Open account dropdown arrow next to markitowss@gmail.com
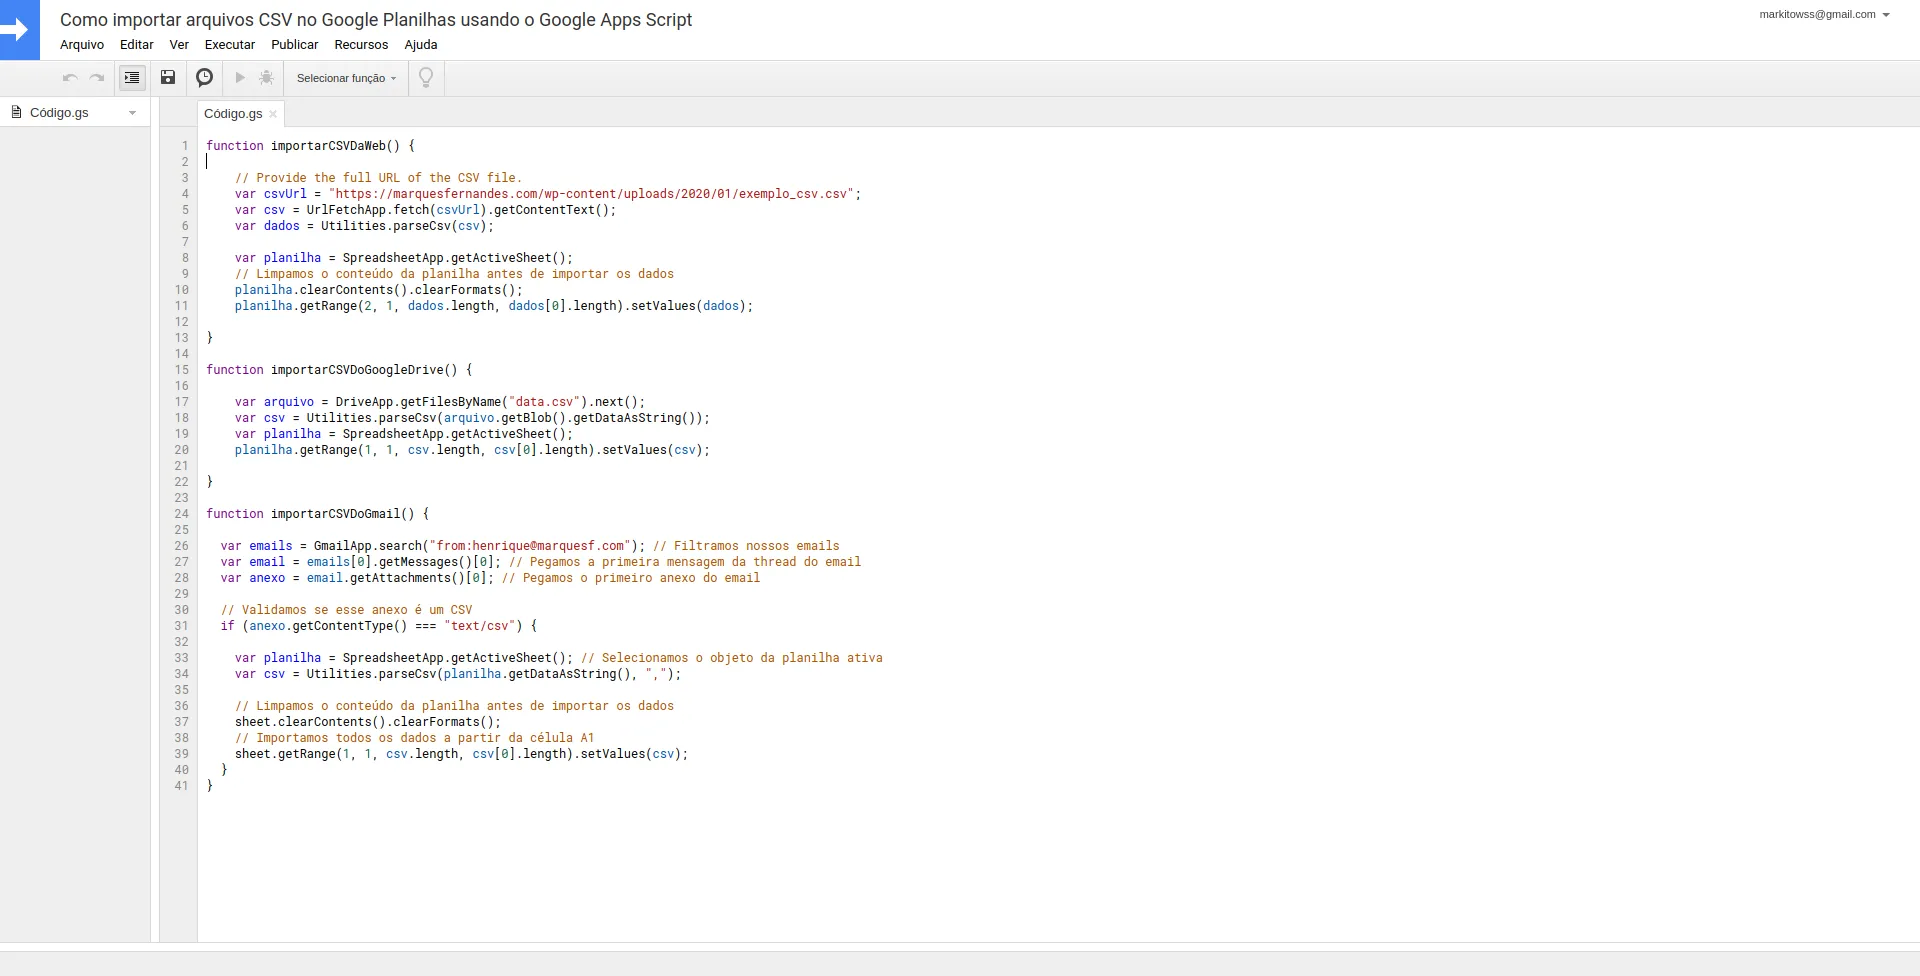Viewport: 1920px width, 976px height. 1886,15
